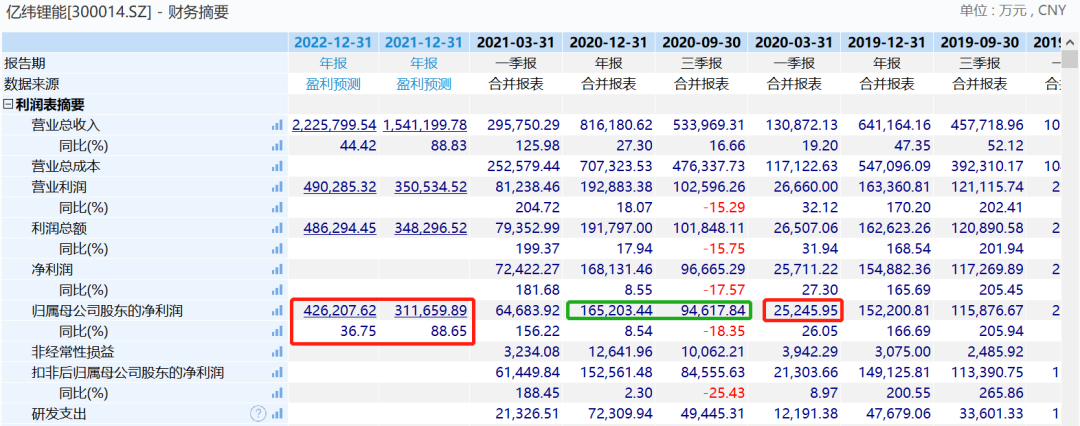Open chart icon for 同比 under 营业总收入

click(277, 146)
